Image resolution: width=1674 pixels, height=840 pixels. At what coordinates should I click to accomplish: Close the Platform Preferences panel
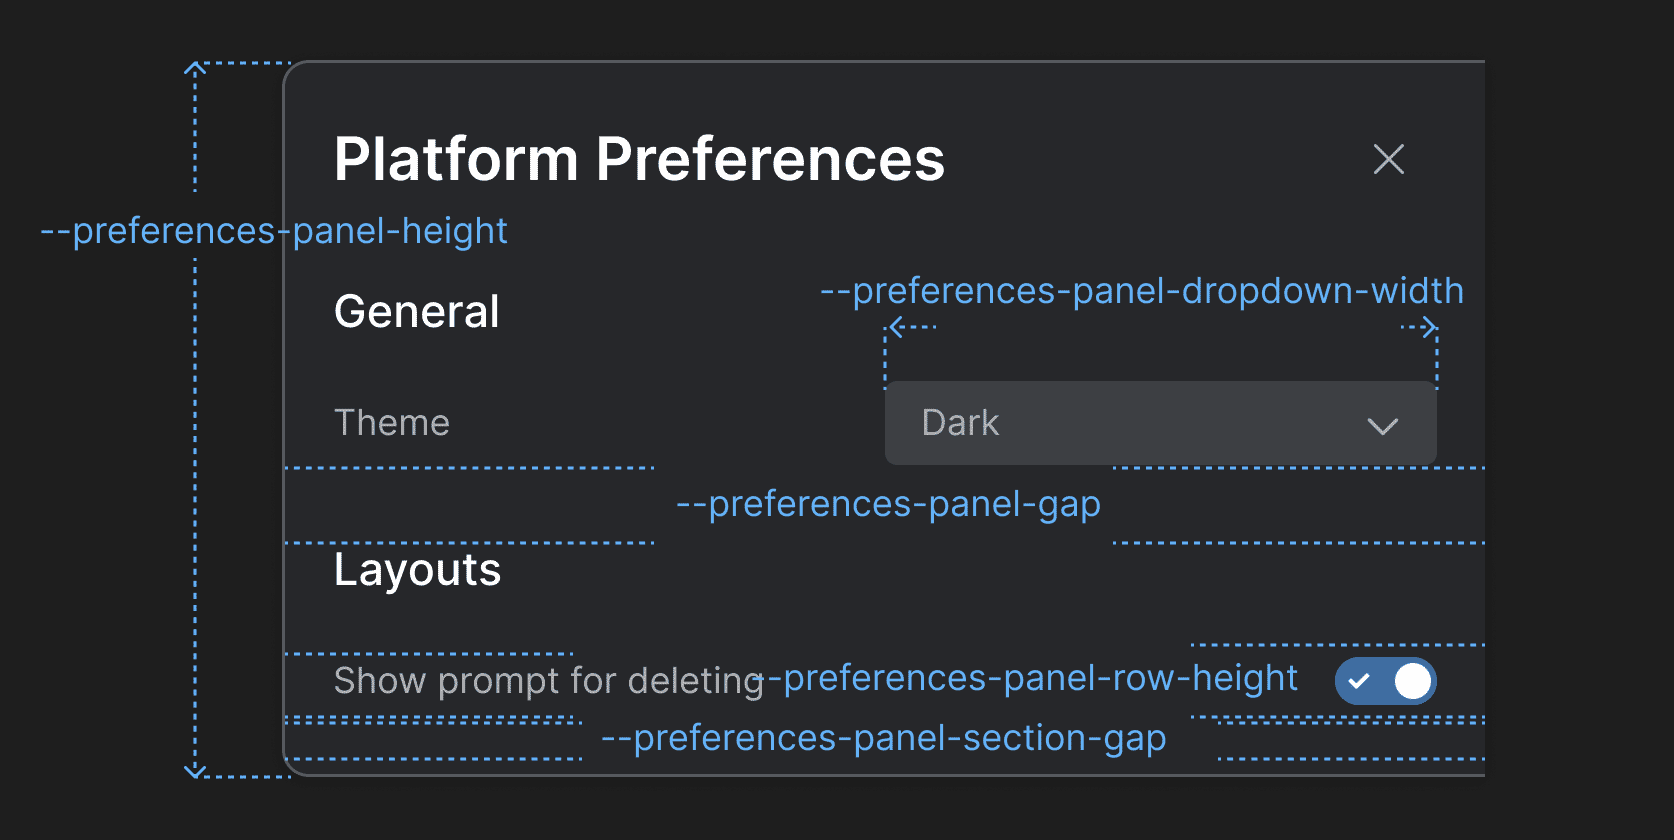[x=1389, y=159]
